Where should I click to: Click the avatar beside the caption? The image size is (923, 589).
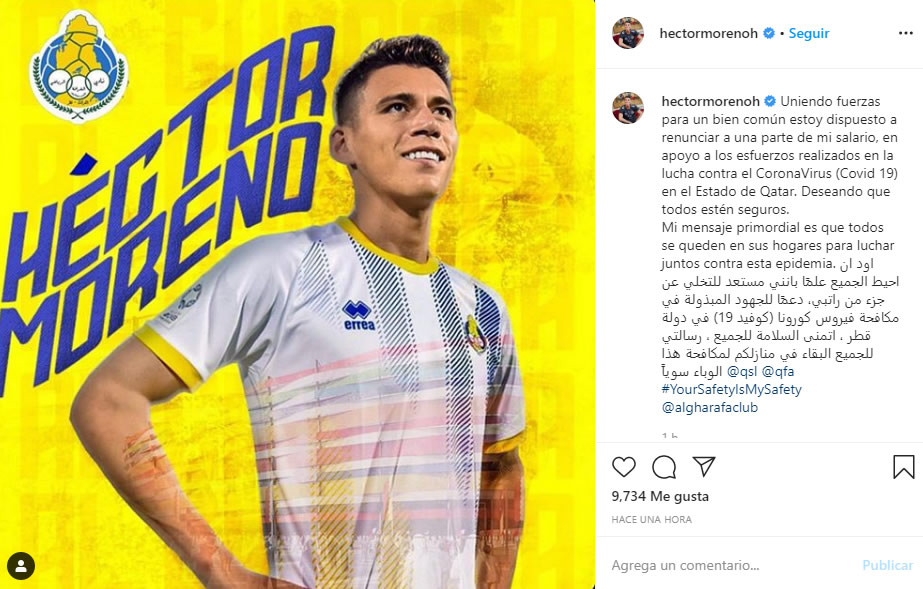pyautogui.click(x=628, y=108)
